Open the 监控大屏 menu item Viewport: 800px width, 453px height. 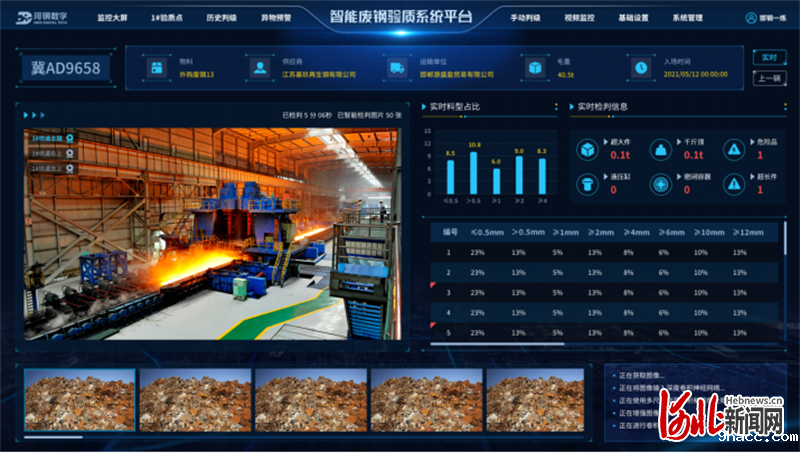pos(113,18)
